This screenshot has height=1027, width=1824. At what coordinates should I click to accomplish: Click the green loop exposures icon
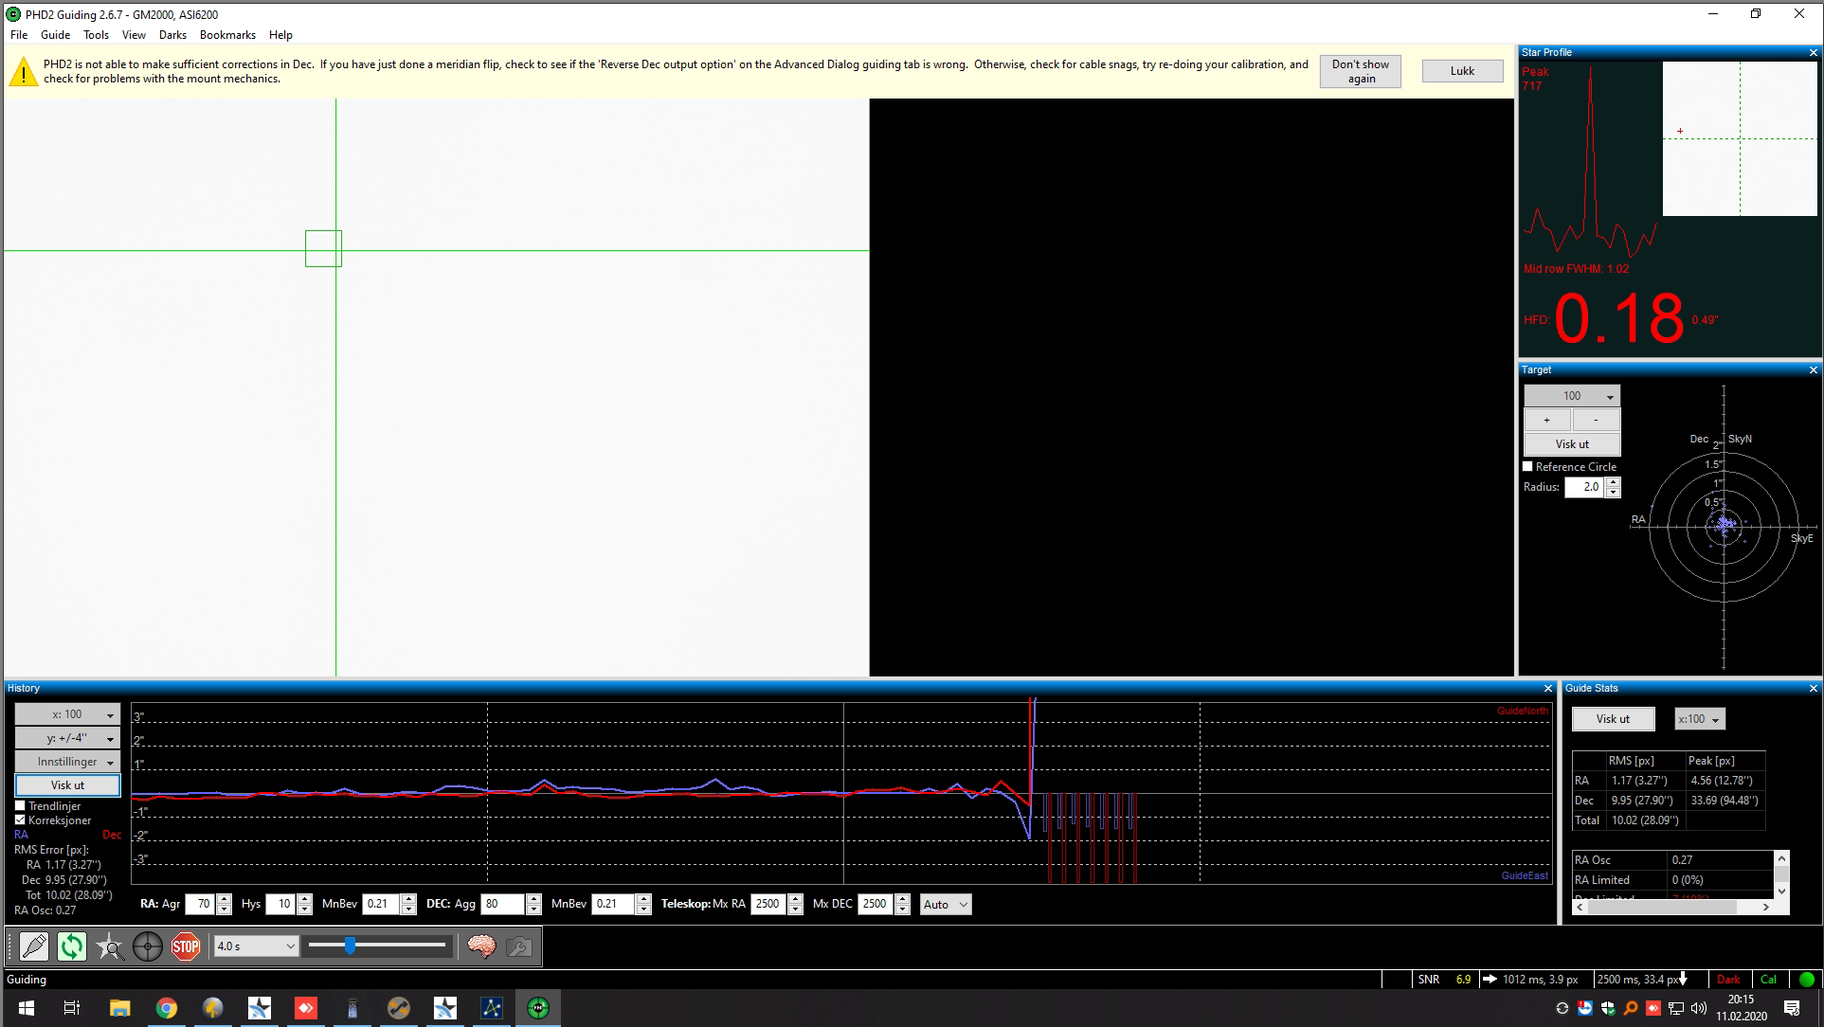coord(72,946)
